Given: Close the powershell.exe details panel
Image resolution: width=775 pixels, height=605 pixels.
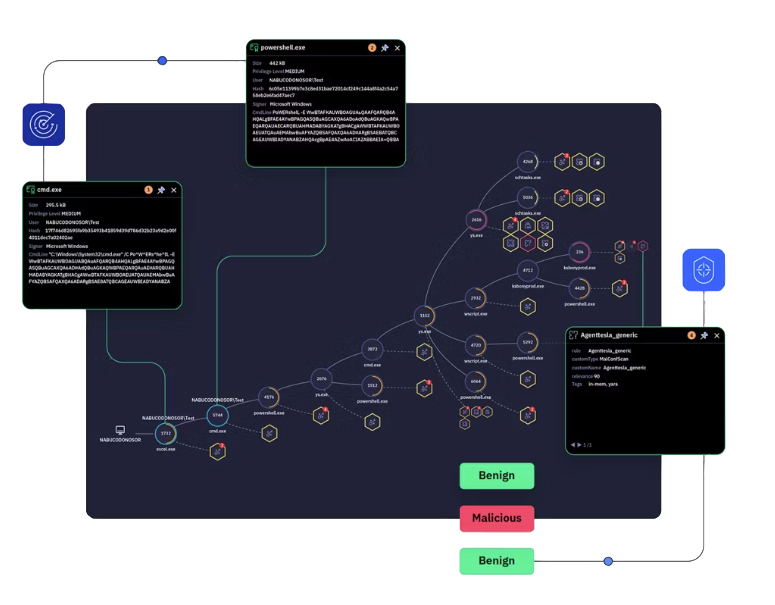Looking at the screenshot, I should (x=397, y=47).
